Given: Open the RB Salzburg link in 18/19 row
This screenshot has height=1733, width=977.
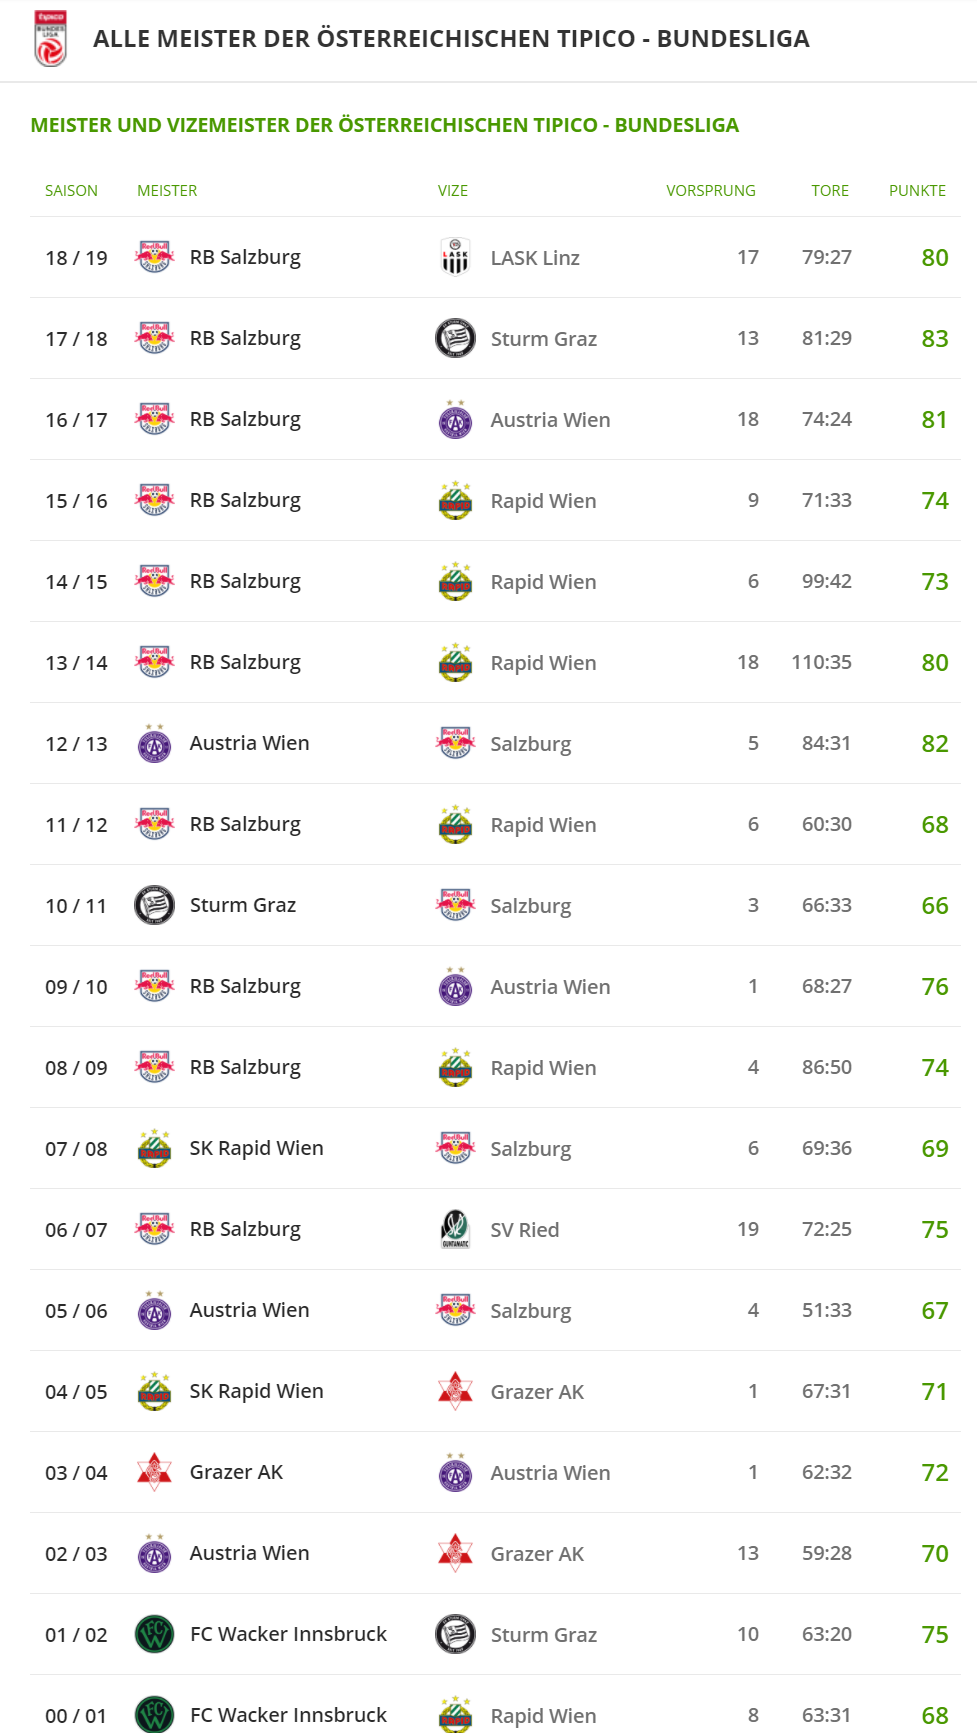Looking at the screenshot, I should (x=245, y=257).
